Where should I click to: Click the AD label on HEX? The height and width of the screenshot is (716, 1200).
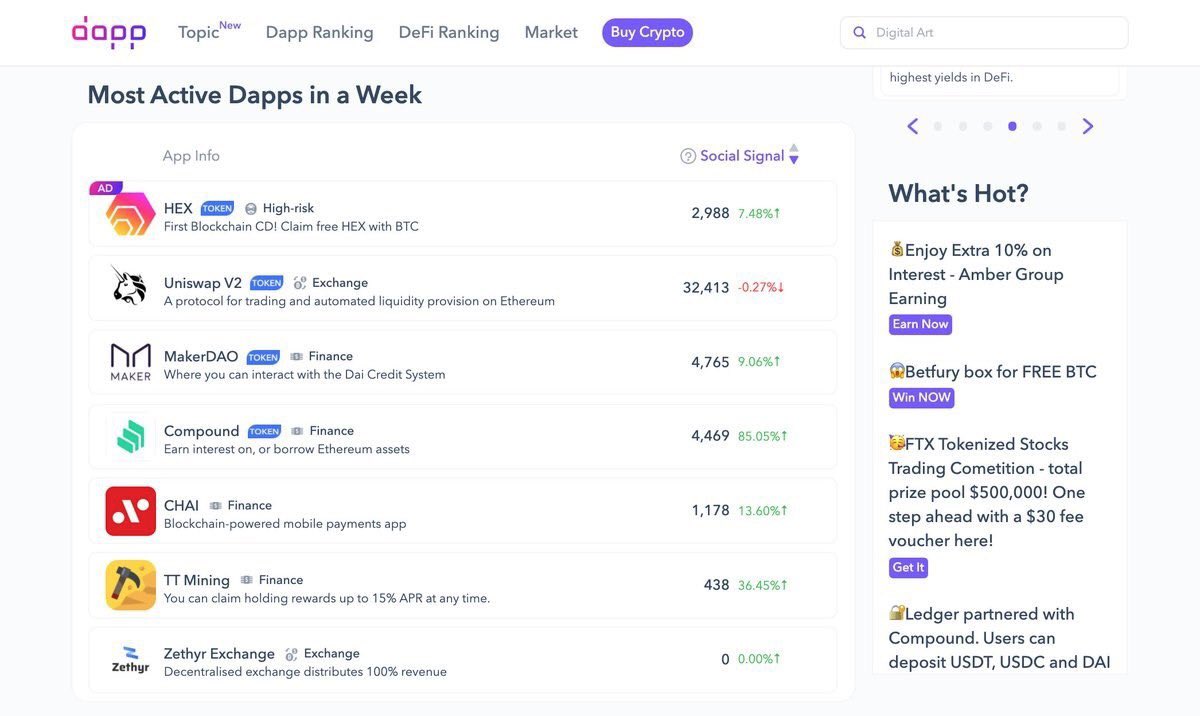(105, 188)
